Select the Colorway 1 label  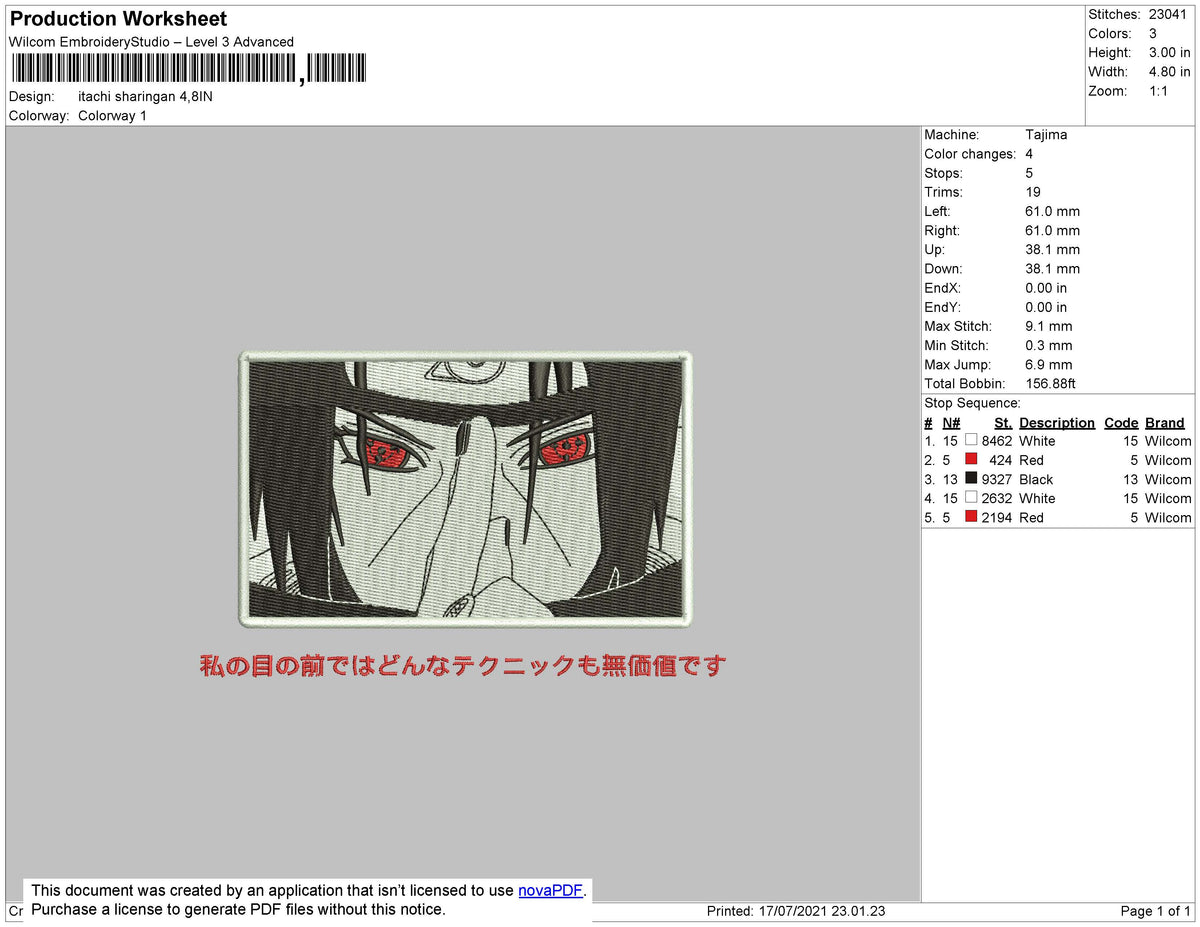[112, 115]
